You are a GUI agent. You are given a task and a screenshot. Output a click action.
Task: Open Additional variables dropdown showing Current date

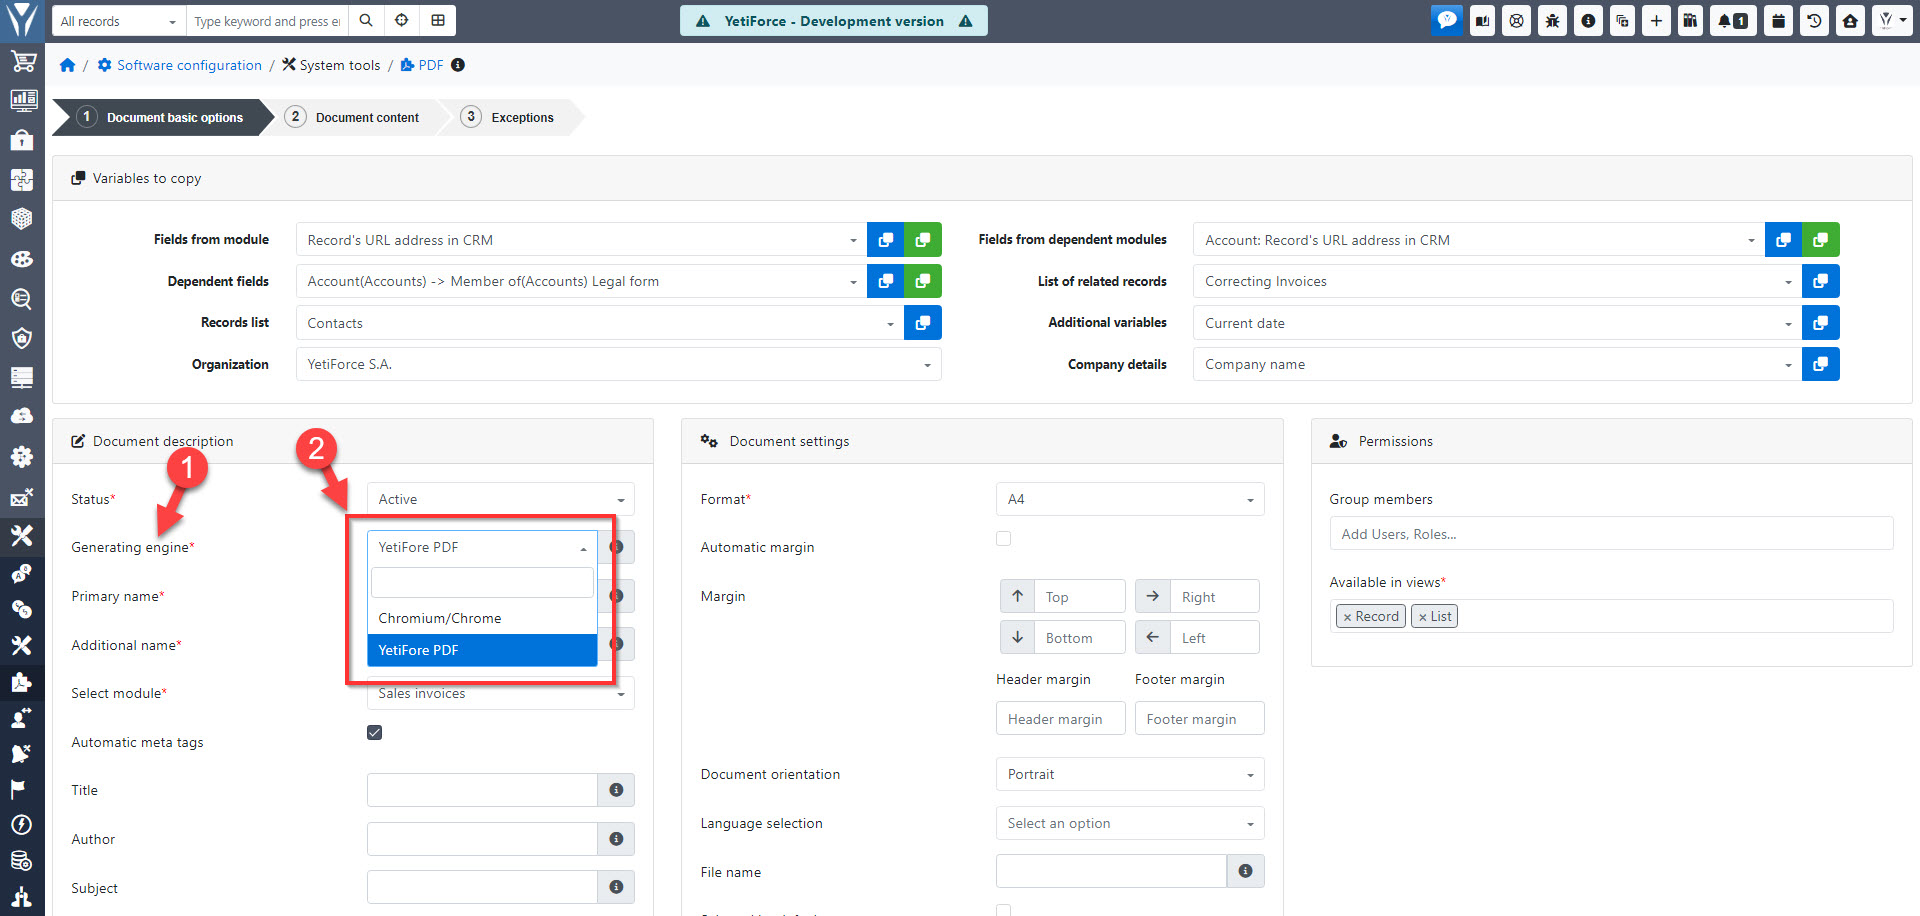pyautogui.click(x=1497, y=323)
